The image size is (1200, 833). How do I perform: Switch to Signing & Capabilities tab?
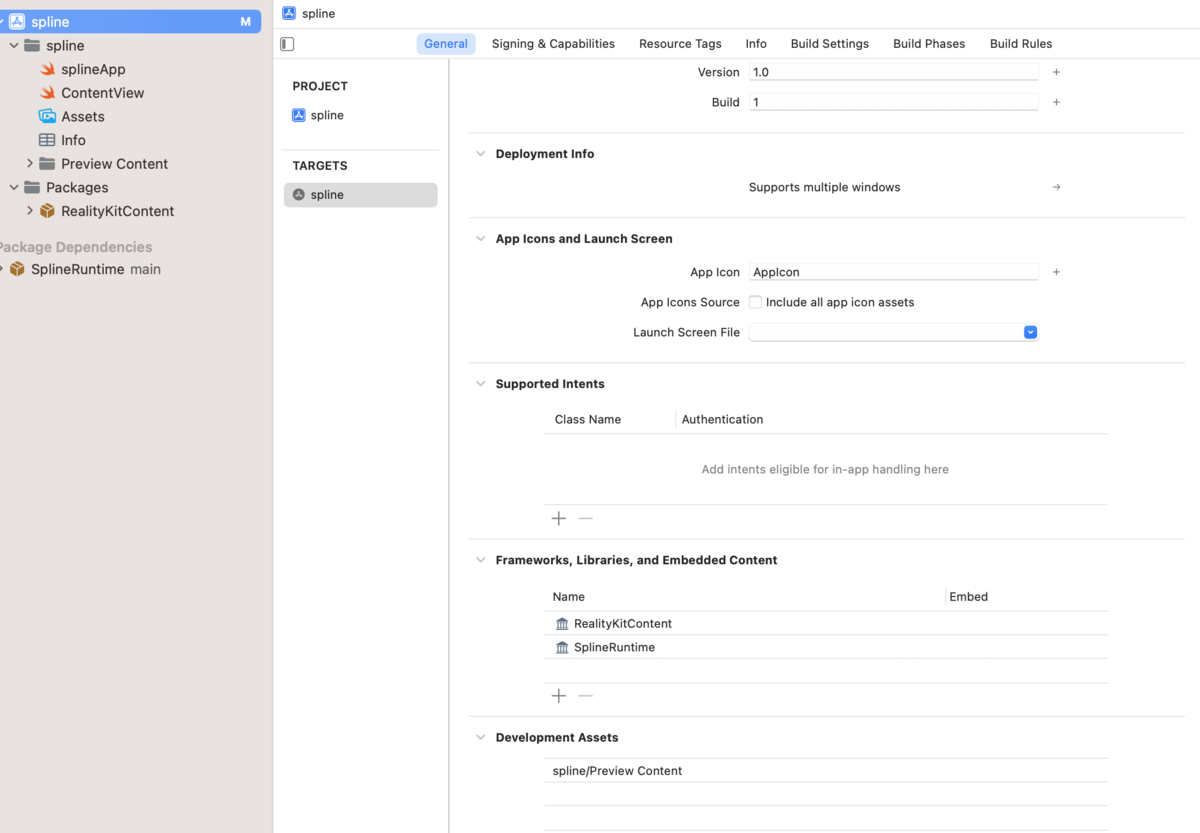point(553,44)
